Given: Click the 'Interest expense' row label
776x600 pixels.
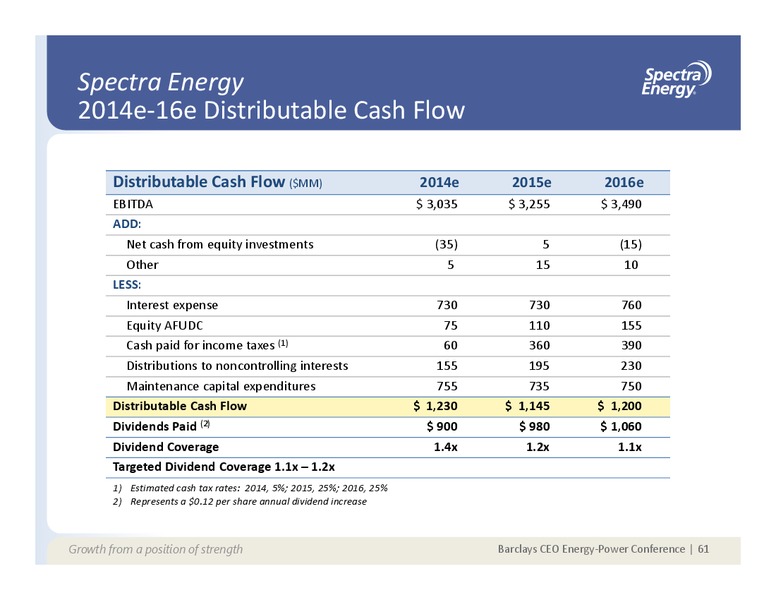Looking at the screenshot, I should [x=172, y=305].
